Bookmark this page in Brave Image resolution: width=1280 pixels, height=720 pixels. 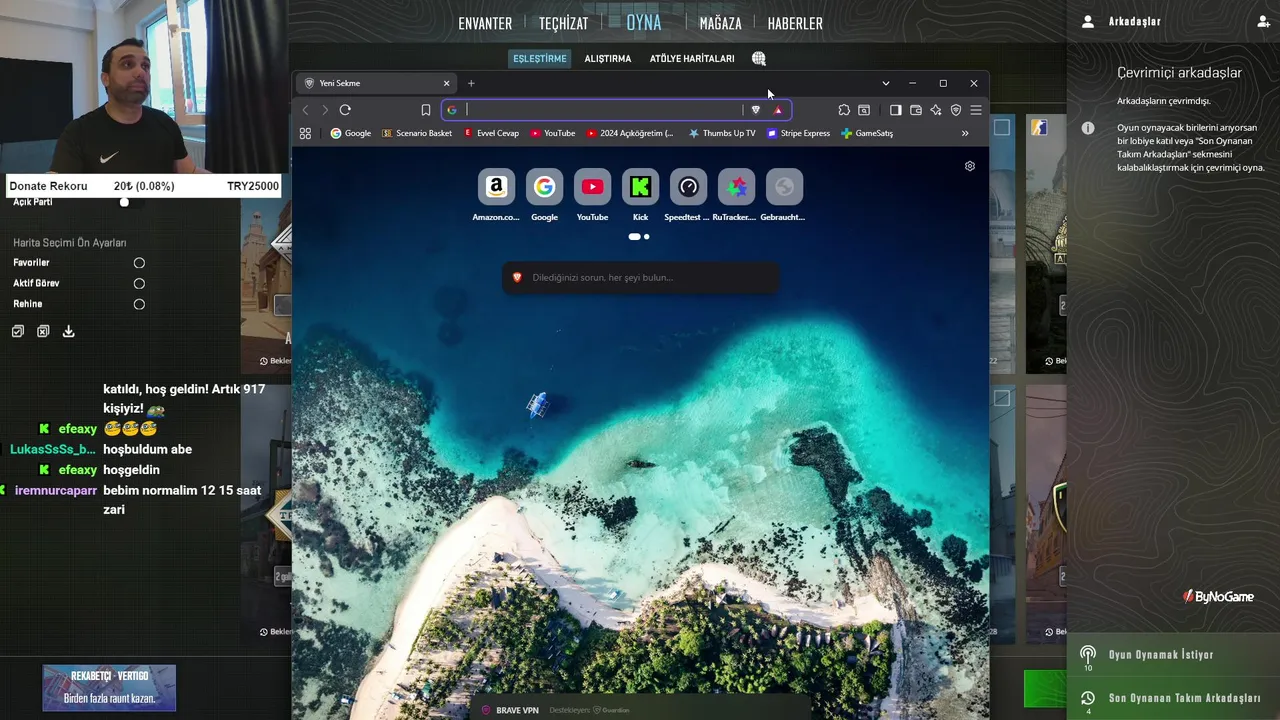pos(426,110)
